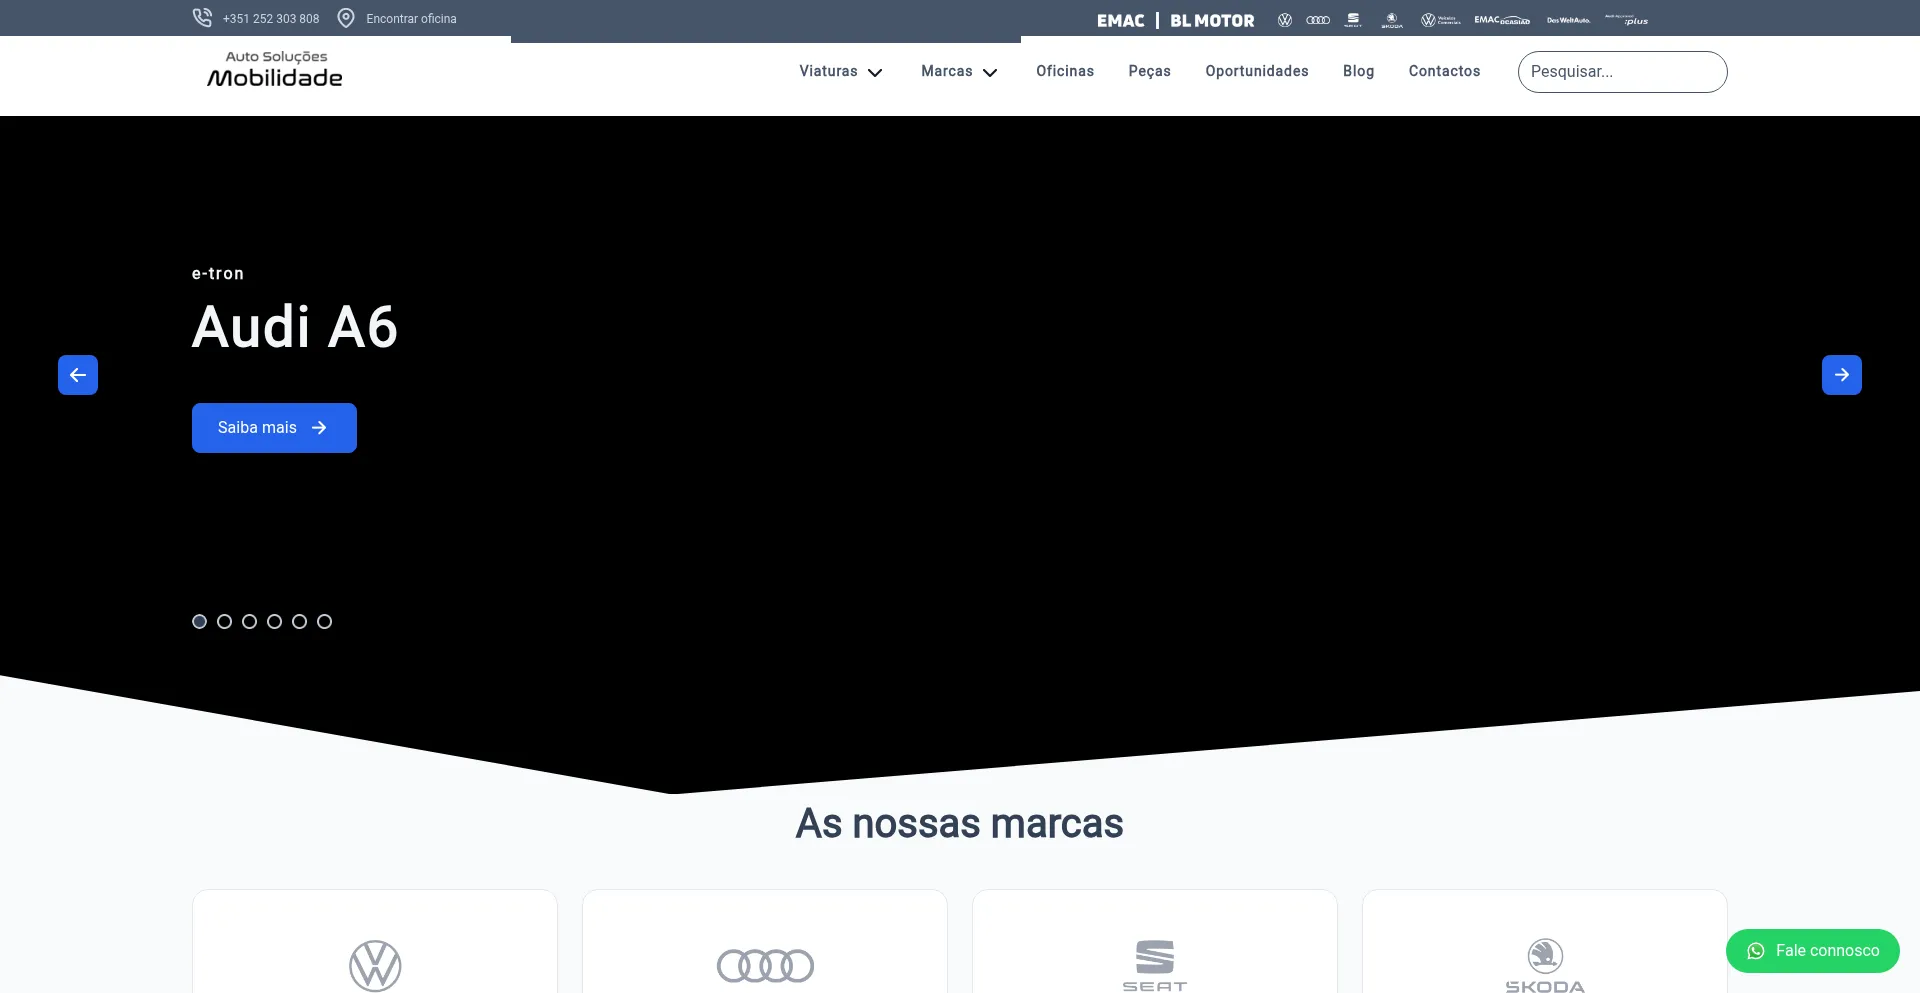Open the Oficinas menu item

[1065, 71]
